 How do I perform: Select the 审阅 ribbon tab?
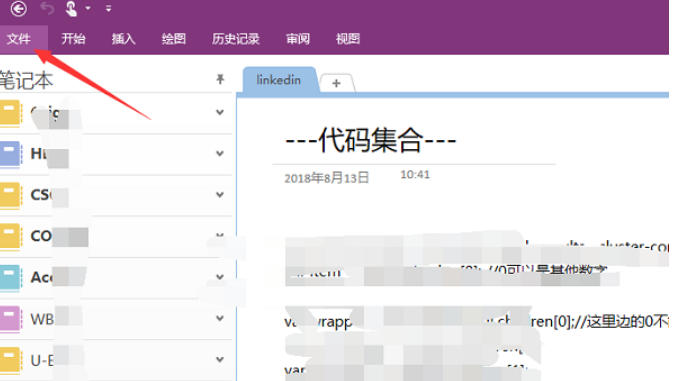(x=298, y=39)
